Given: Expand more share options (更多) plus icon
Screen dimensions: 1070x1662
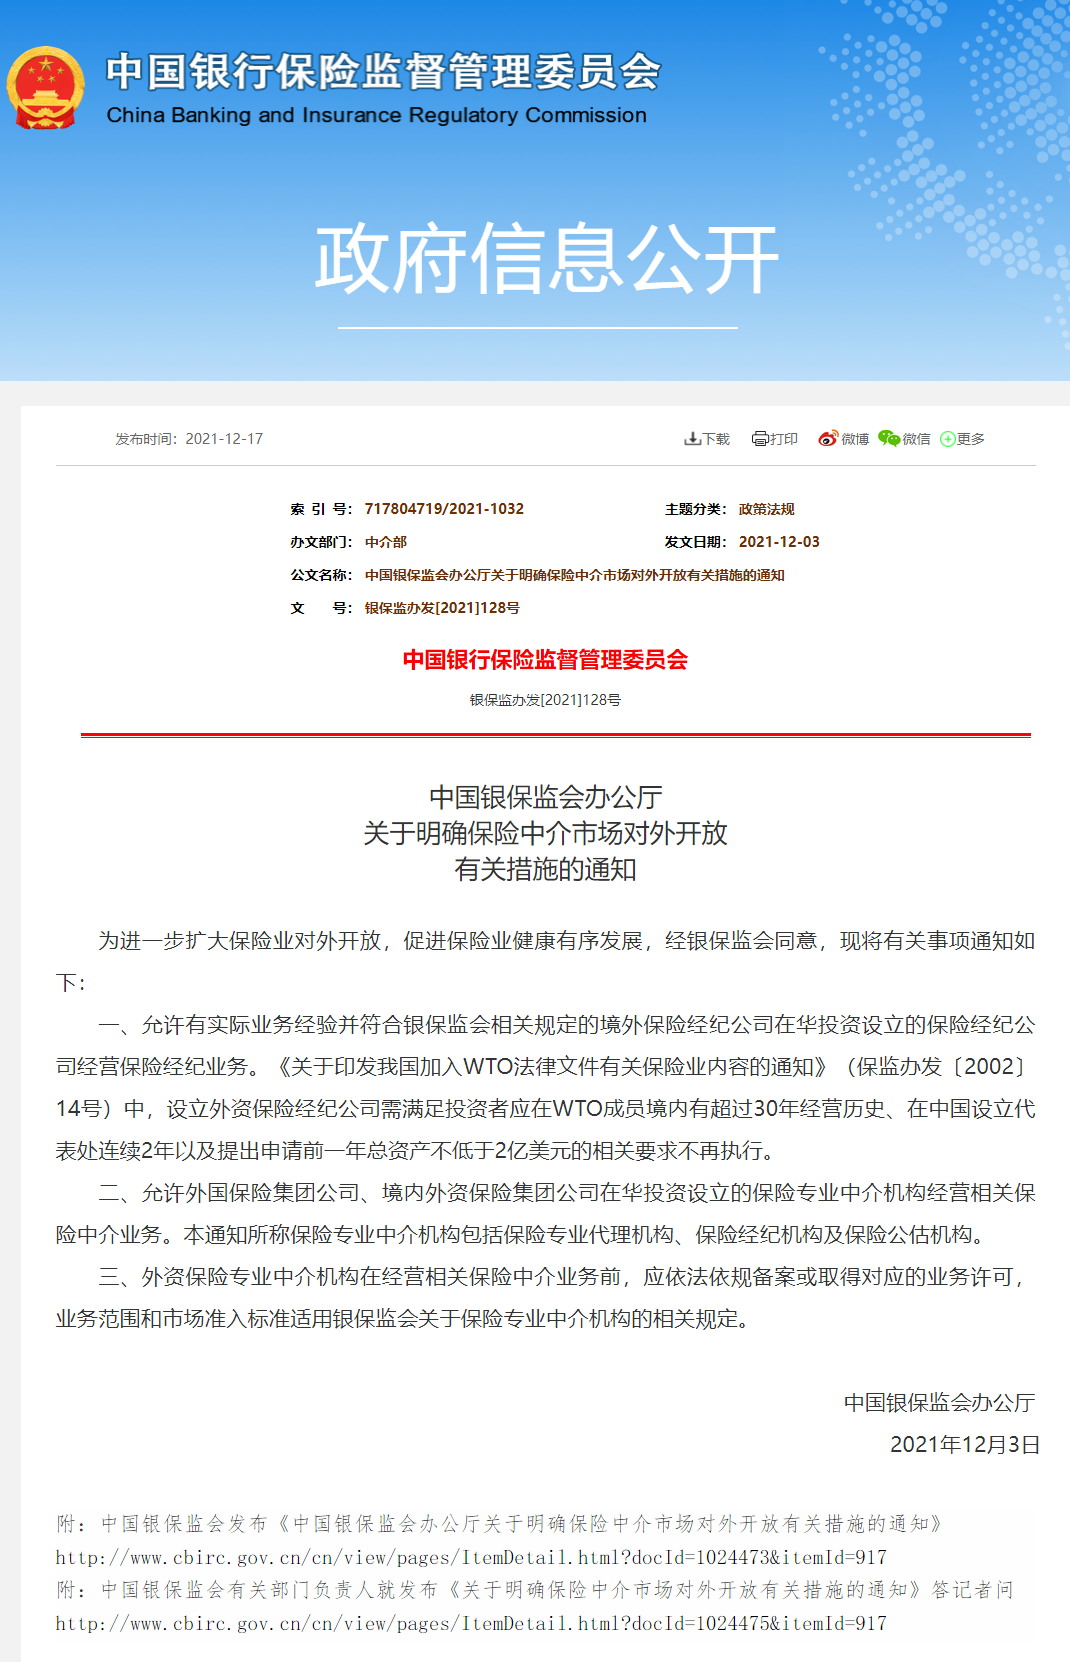Looking at the screenshot, I should point(947,439).
